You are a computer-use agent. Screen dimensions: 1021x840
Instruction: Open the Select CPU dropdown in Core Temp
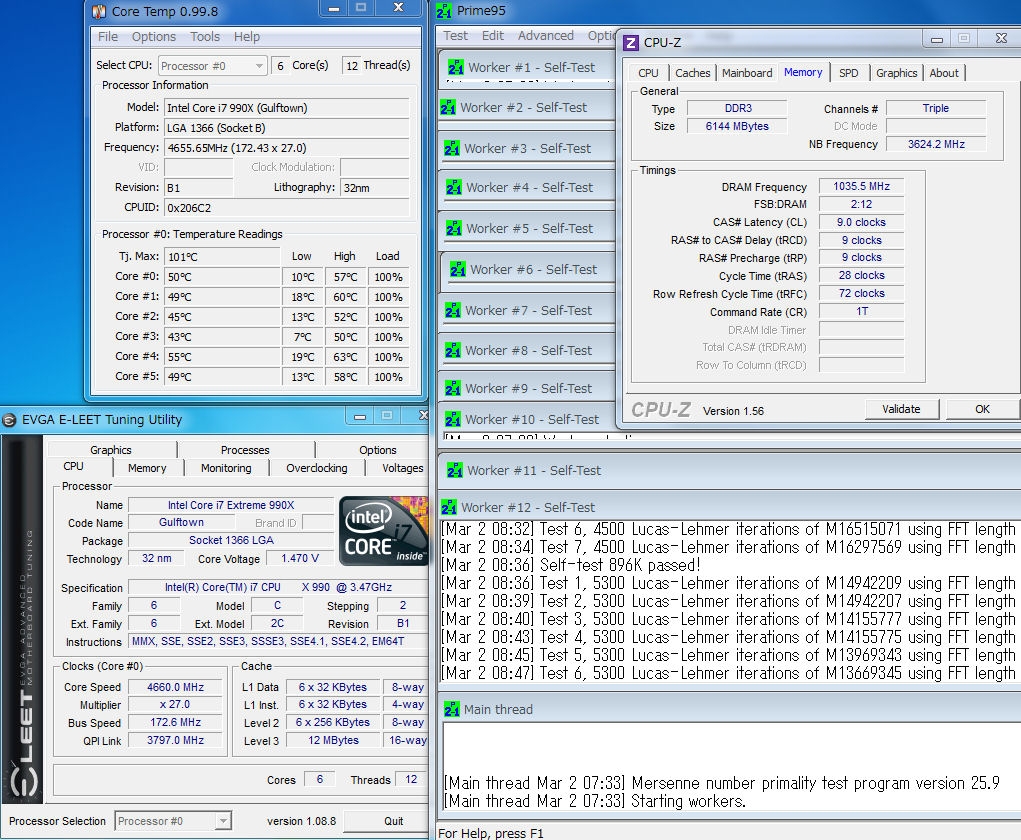coord(212,66)
